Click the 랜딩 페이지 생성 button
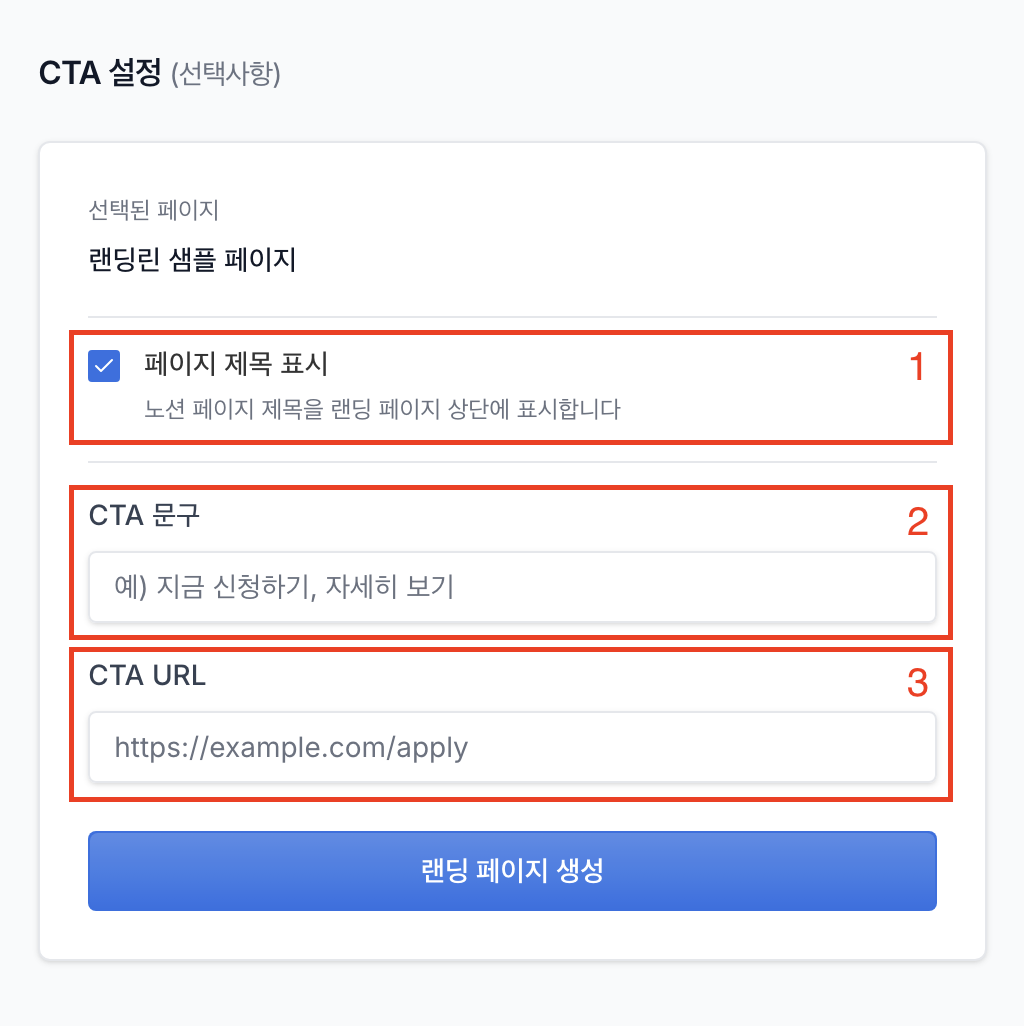1024x1026 pixels. coord(512,870)
